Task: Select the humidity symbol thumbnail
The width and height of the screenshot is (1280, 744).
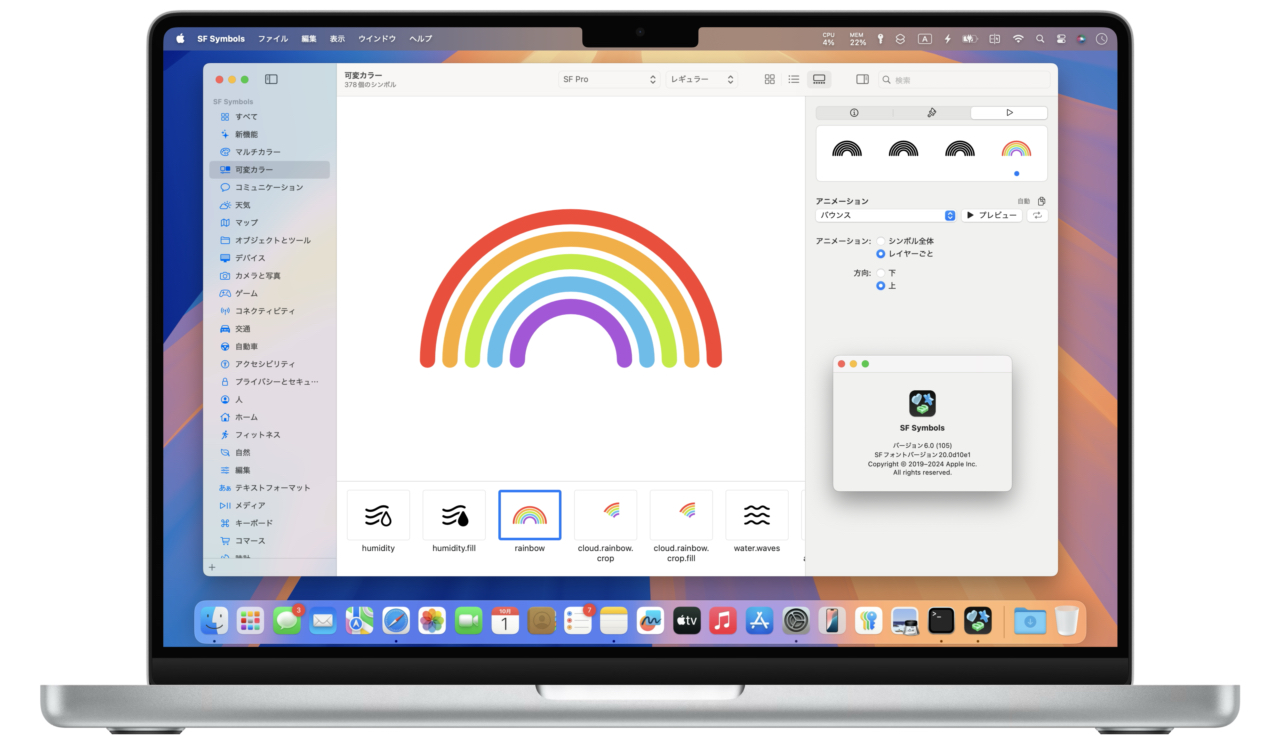Action: (x=378, y=515)
